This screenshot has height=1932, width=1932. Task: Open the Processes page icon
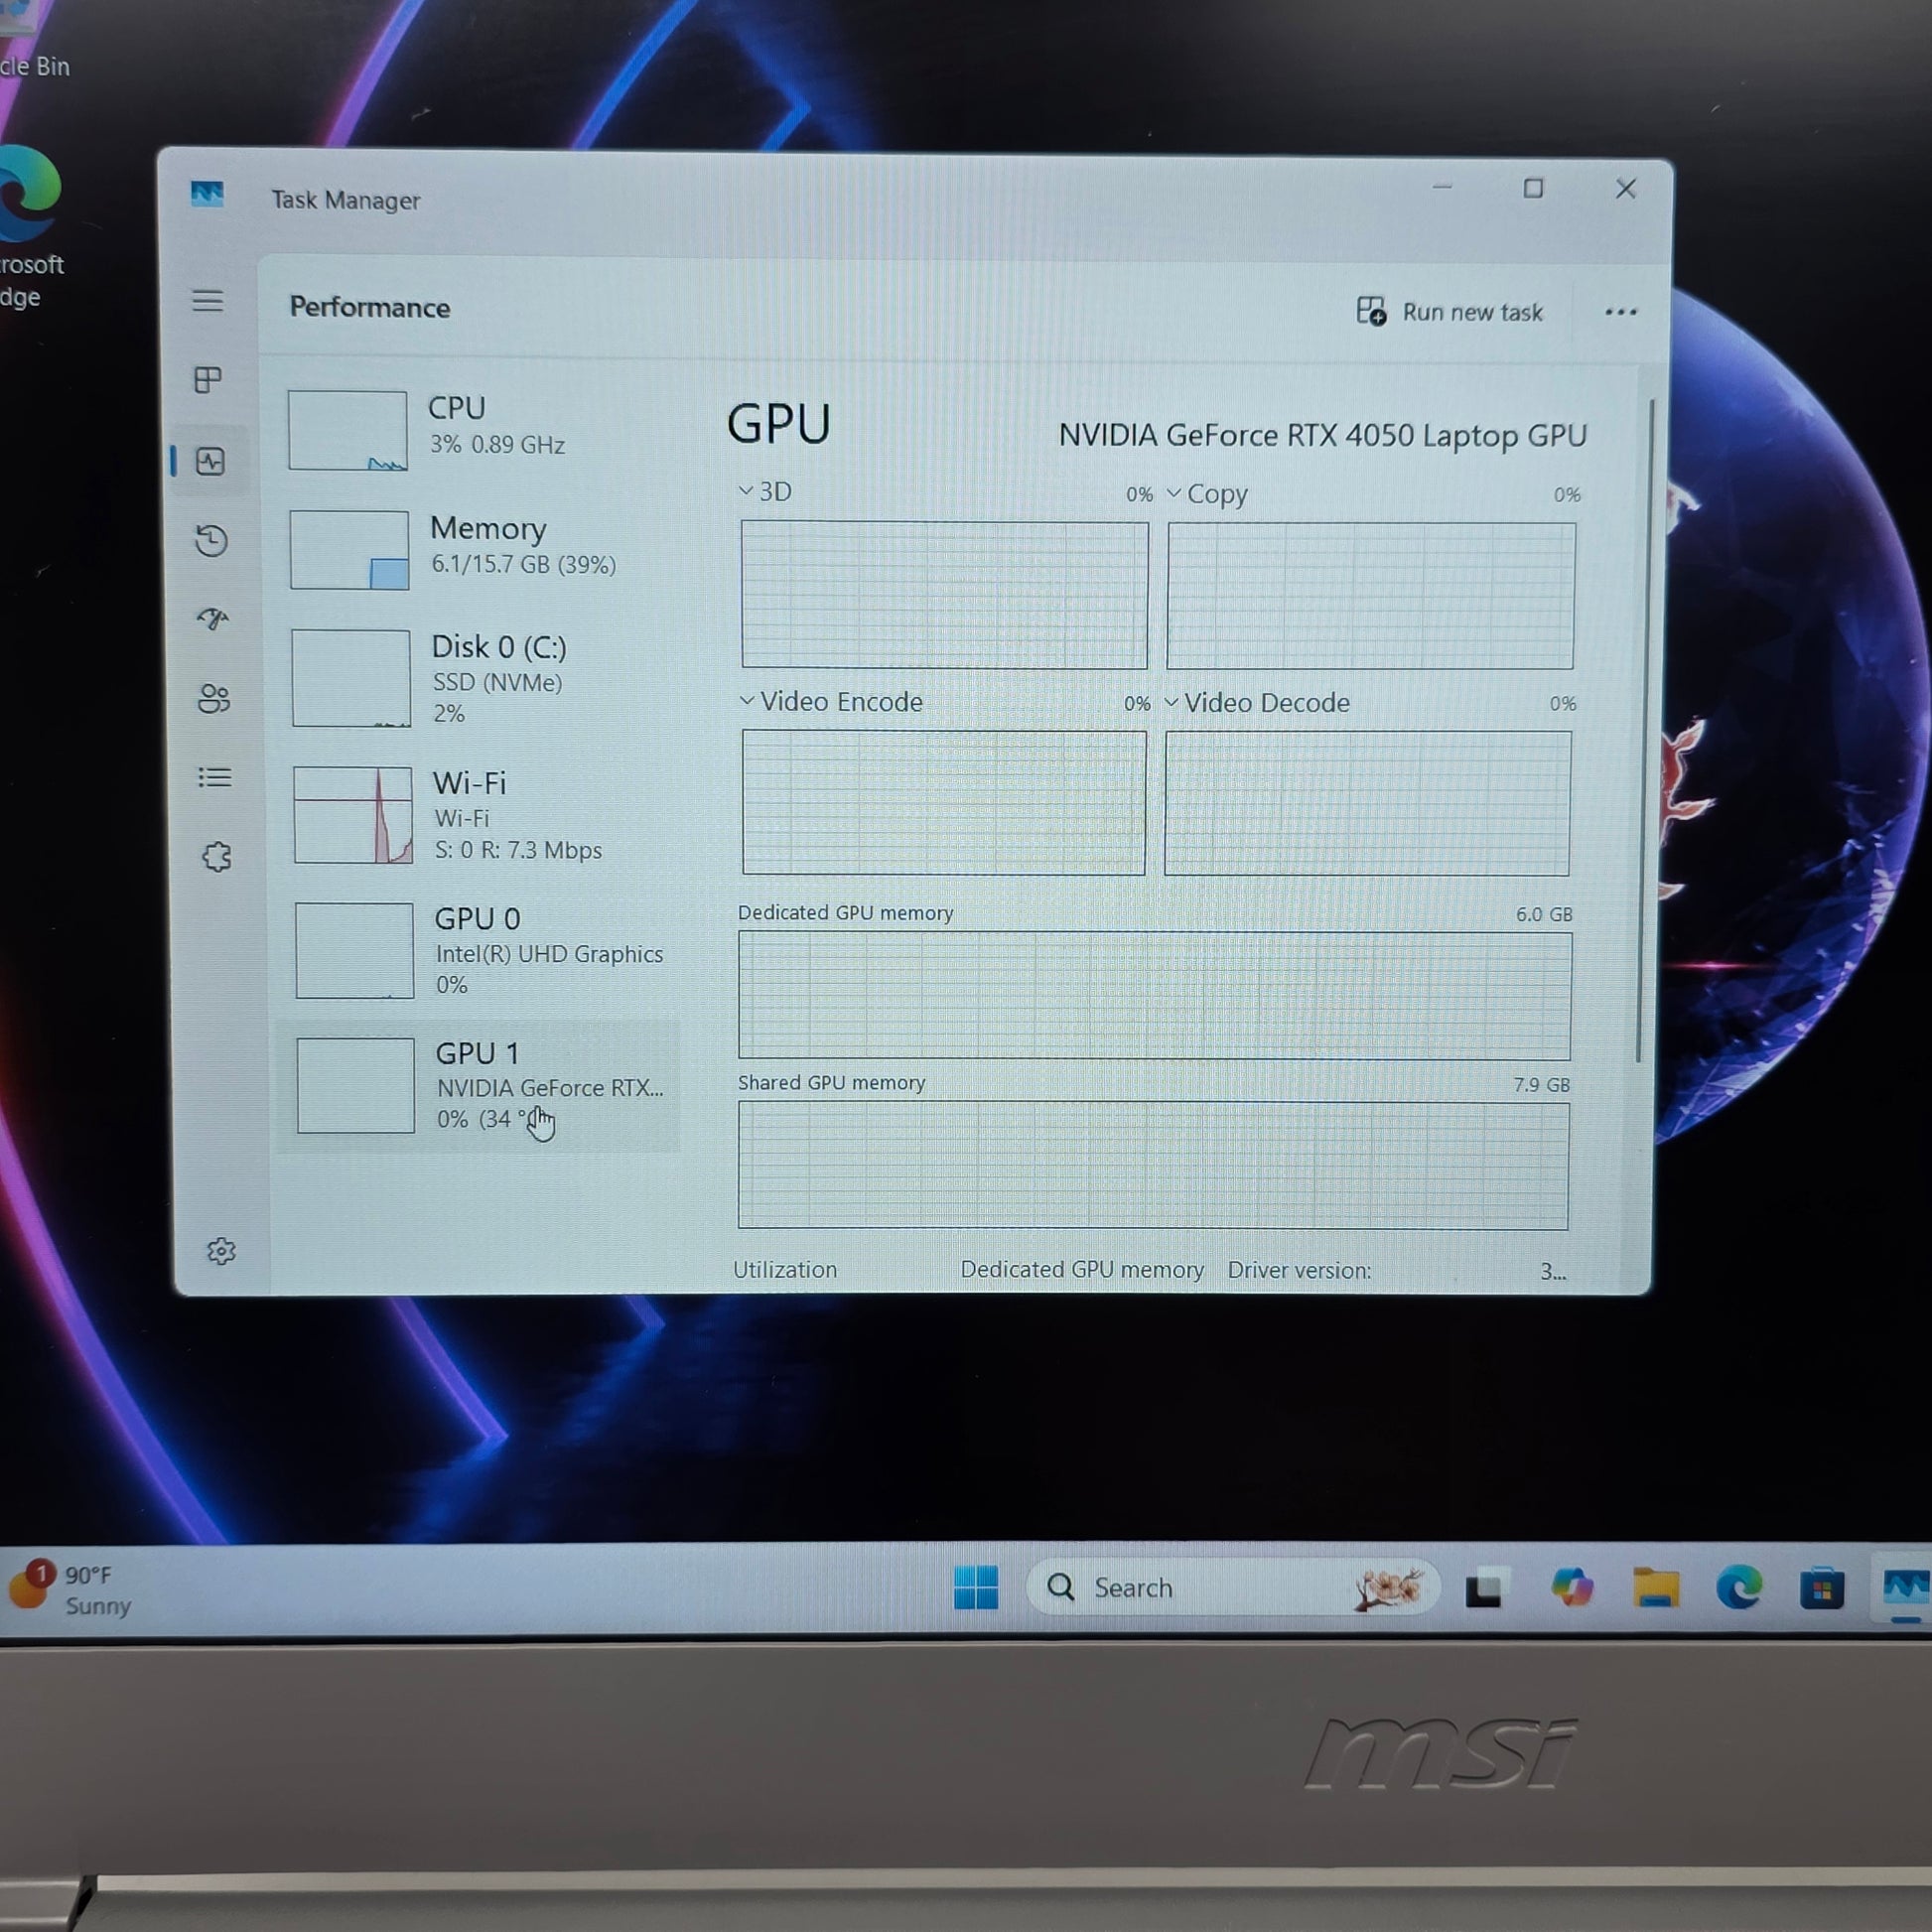[x=208, y=380]
